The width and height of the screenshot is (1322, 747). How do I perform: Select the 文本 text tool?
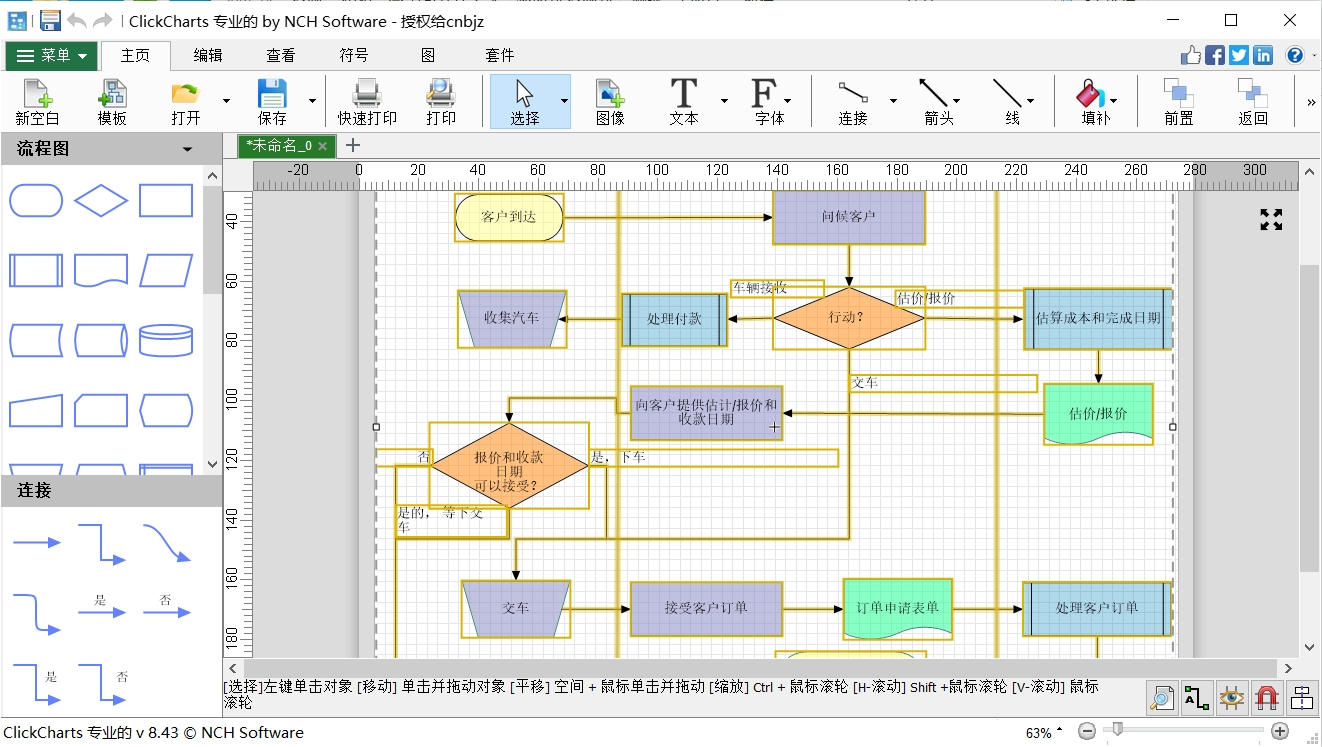point(684,101)
